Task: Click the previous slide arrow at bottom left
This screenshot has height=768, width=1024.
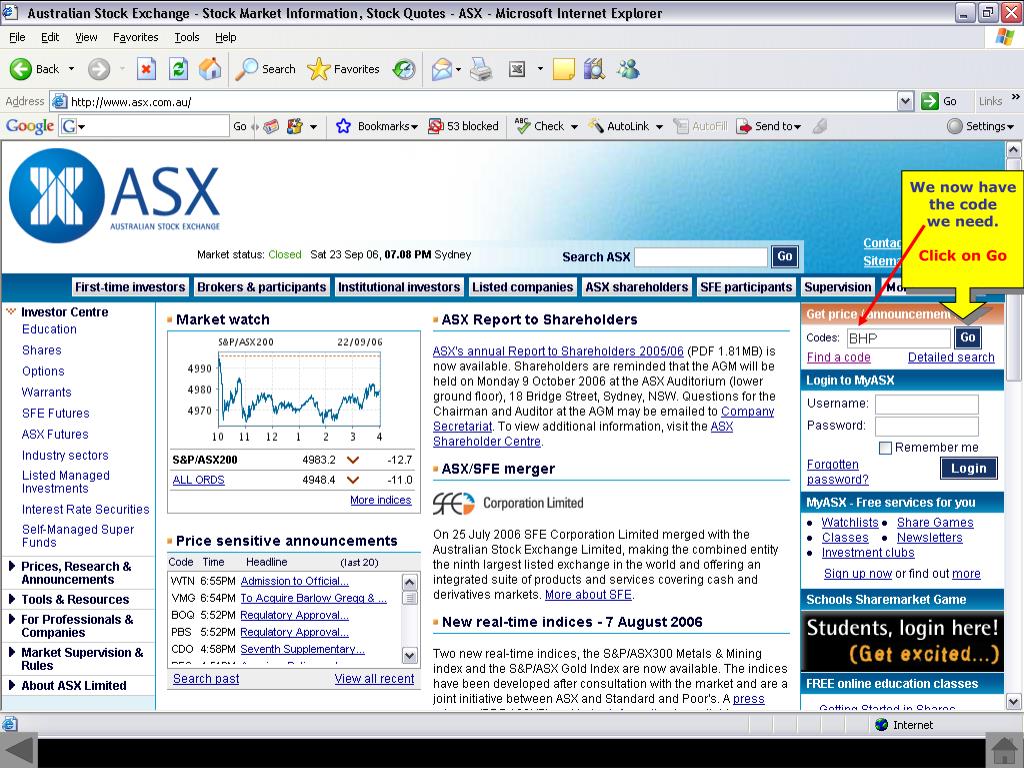Action: pyautogui.click(x=18, y=750)
